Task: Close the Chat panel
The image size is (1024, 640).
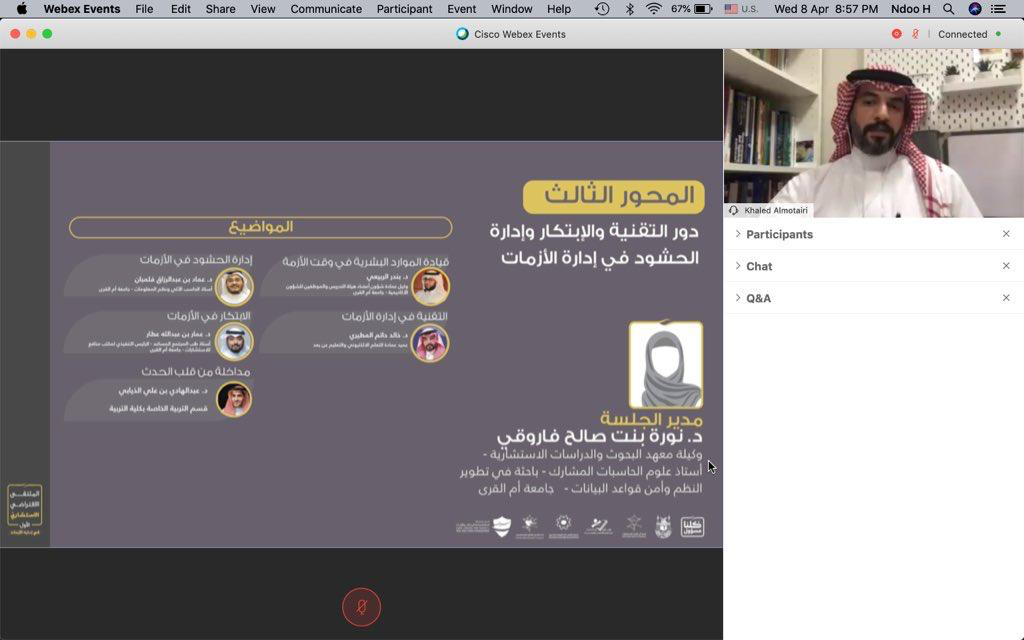Action: pos(1006,266)
